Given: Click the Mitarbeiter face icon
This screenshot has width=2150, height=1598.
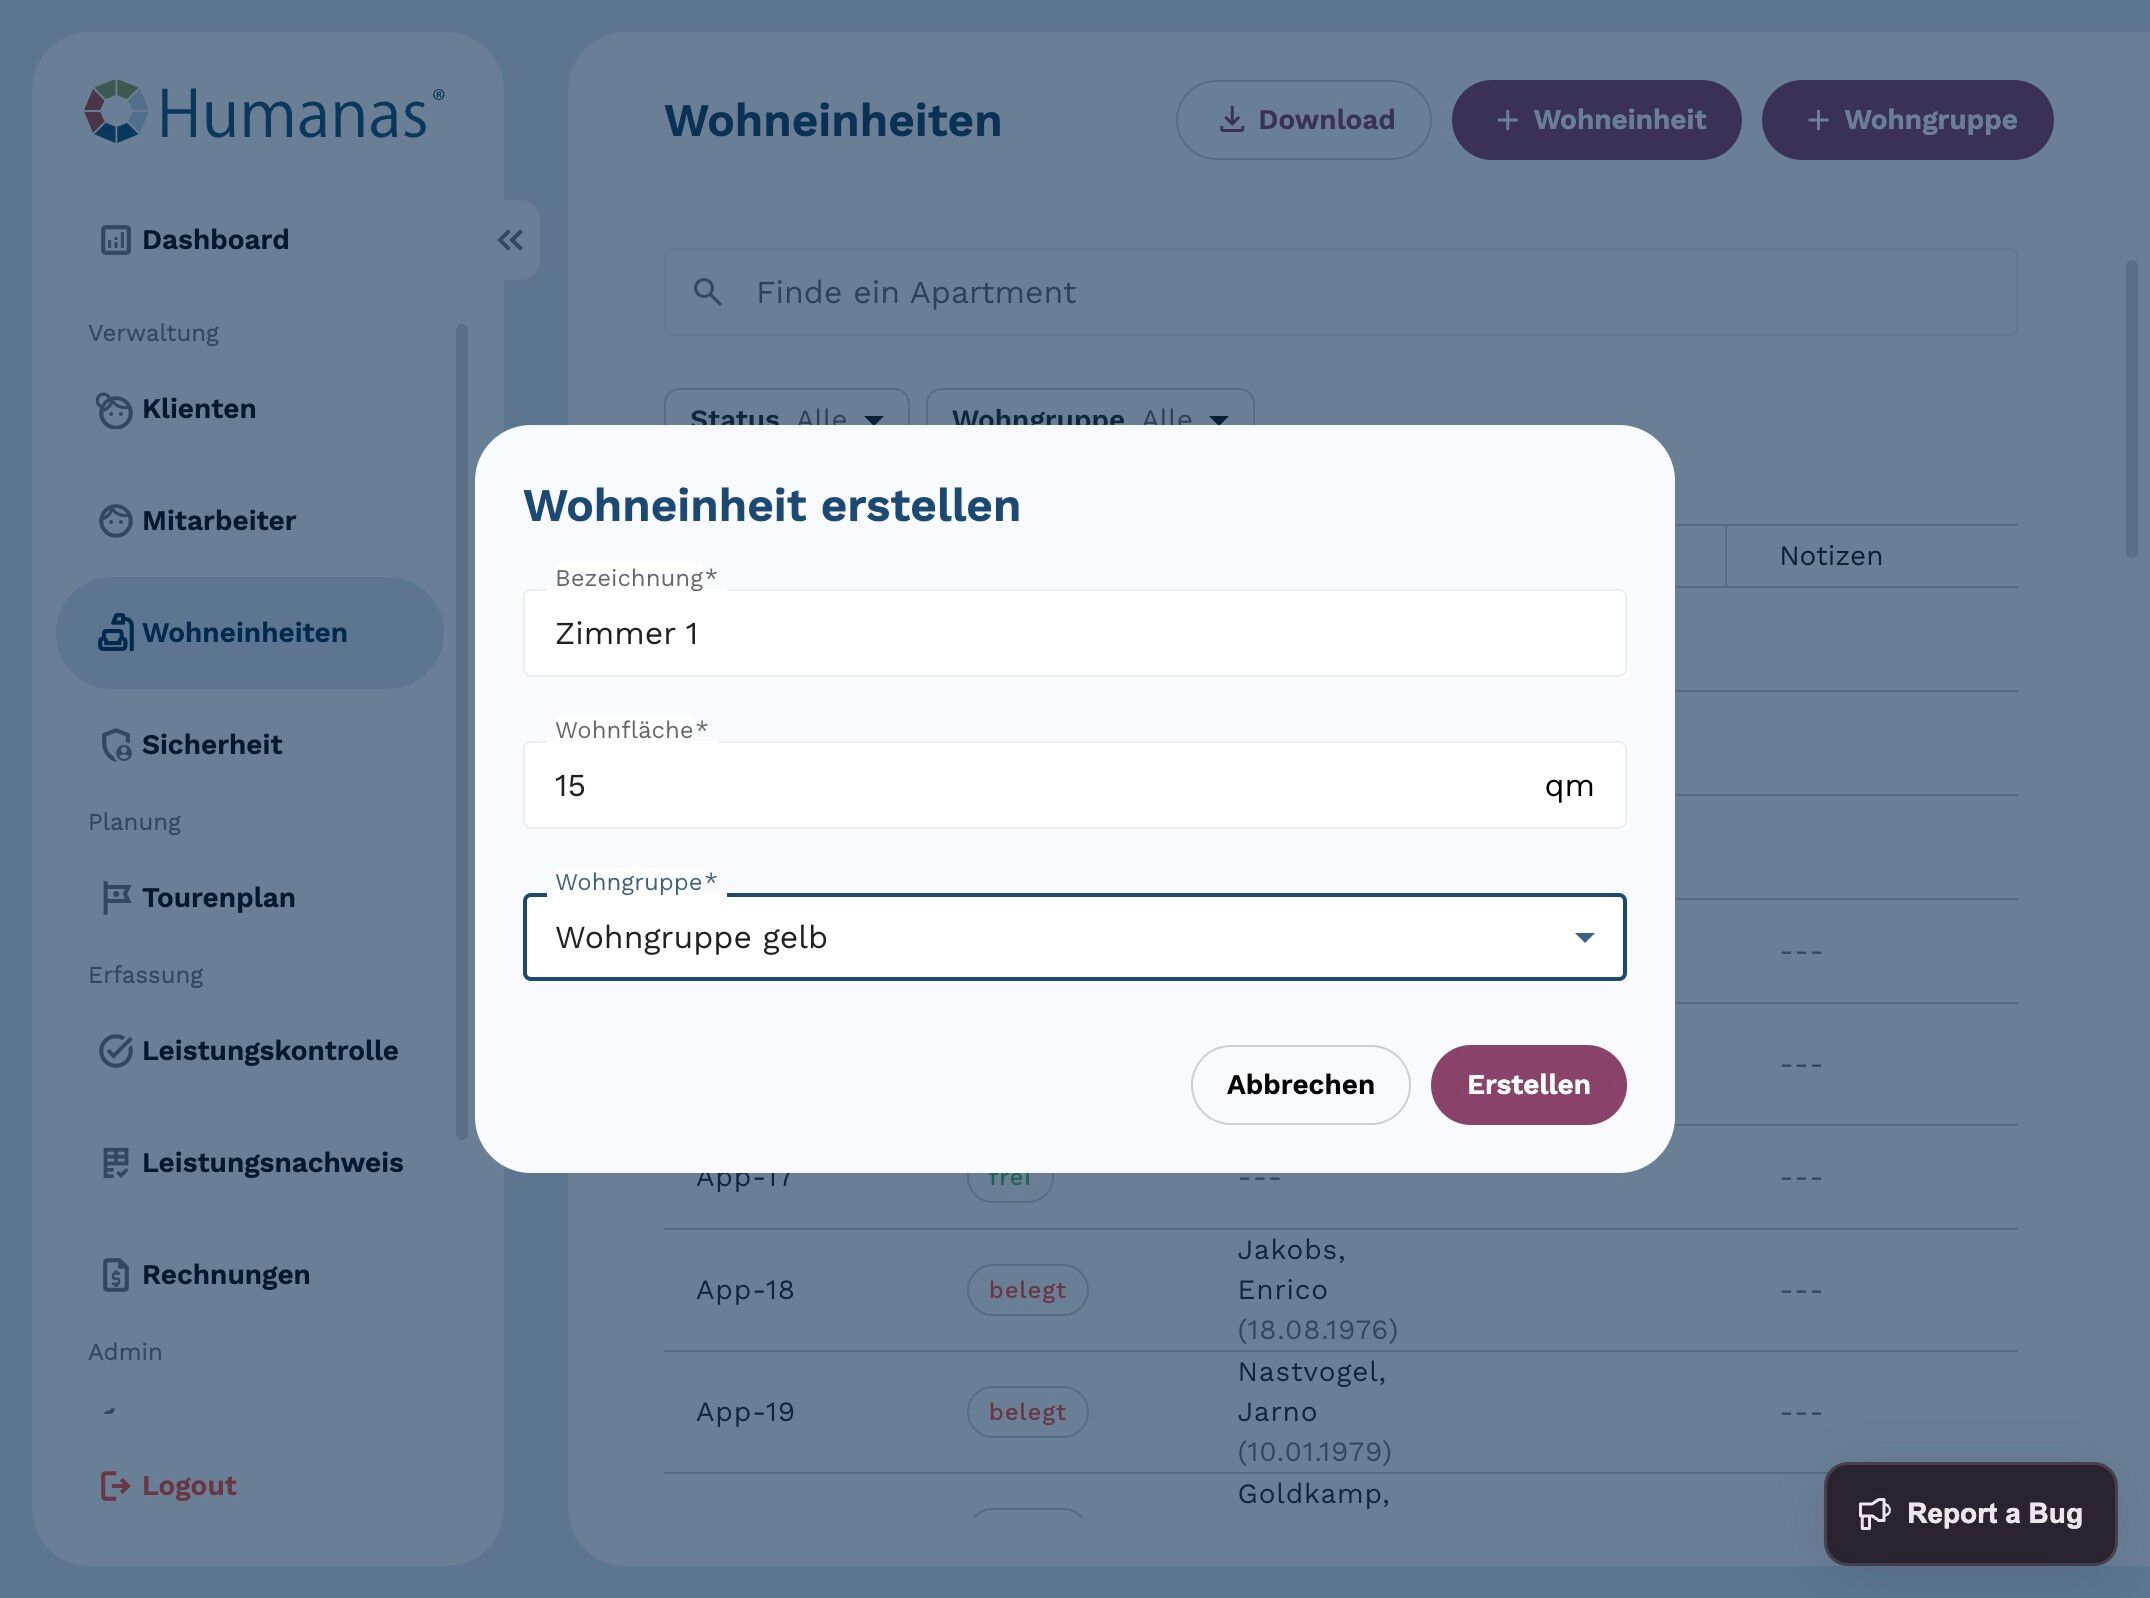Looking at the screenshot, I should point(115,521).
